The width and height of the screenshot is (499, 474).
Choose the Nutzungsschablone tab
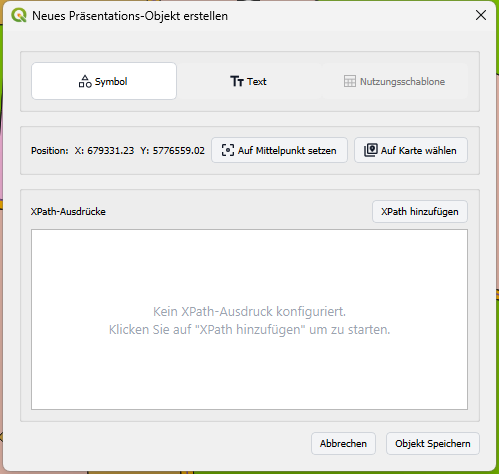pos(395,81)
